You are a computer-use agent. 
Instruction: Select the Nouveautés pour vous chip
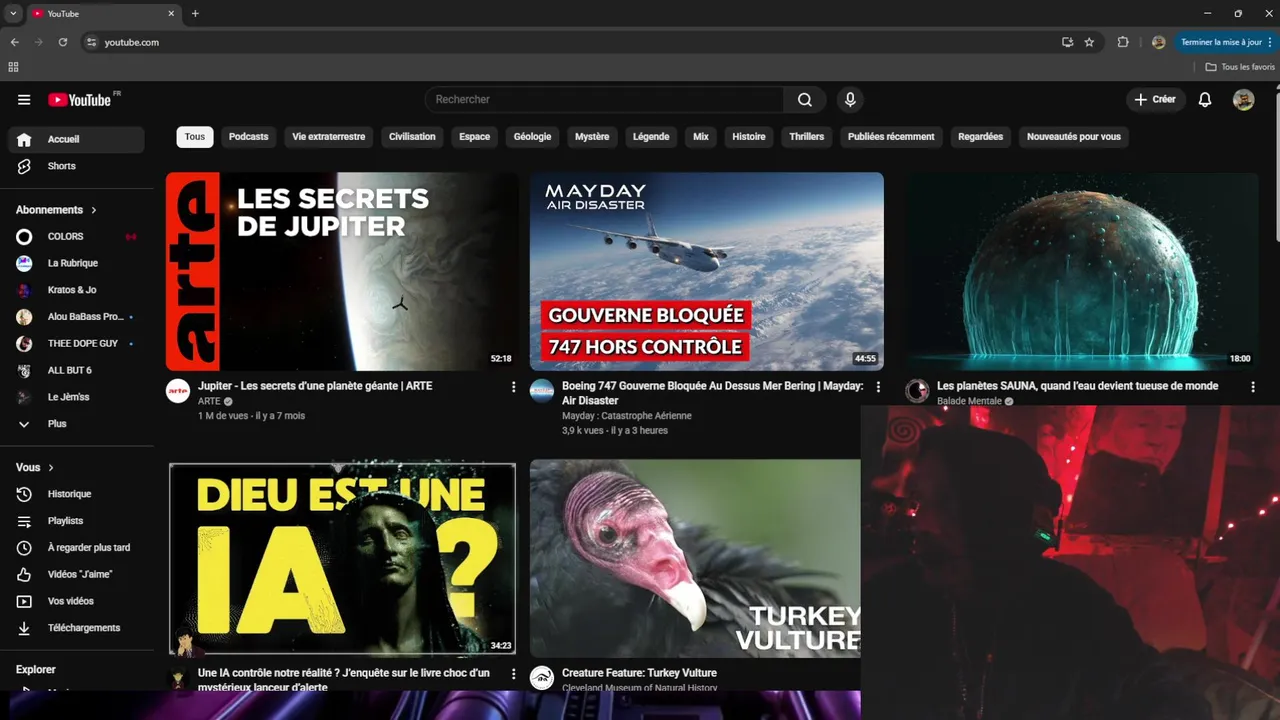tap(1074, 137)
